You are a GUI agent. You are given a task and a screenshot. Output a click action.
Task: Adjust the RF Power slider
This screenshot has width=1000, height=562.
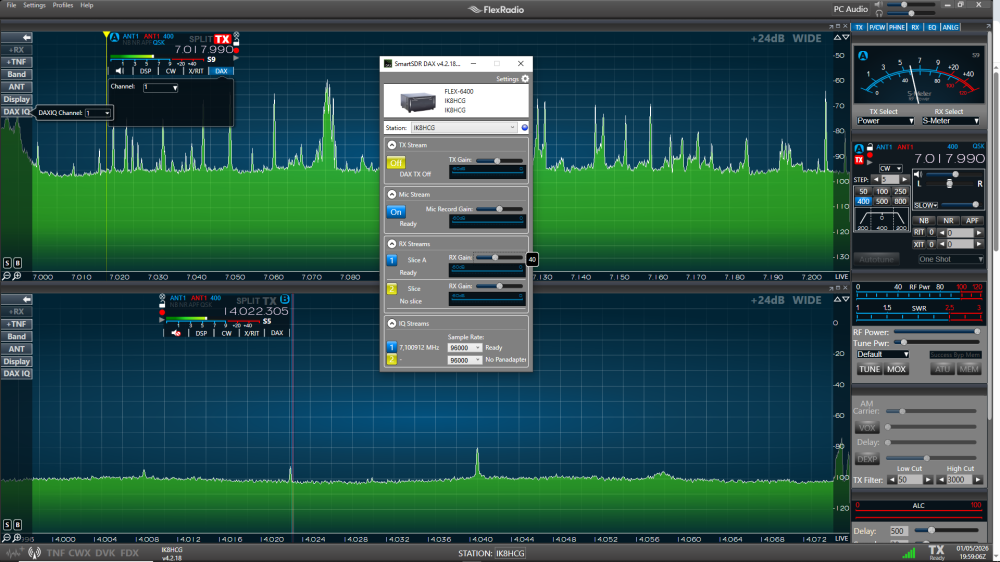(937, 332)
